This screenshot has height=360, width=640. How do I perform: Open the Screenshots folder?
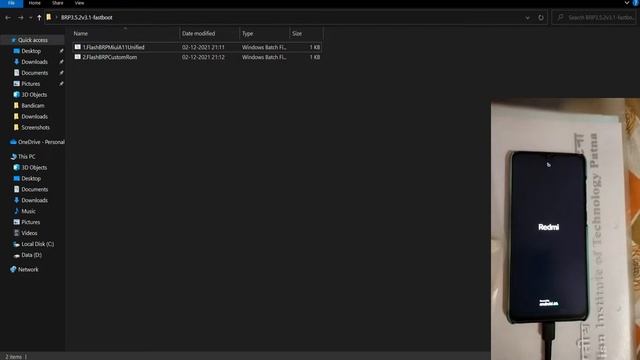point(36,127)
